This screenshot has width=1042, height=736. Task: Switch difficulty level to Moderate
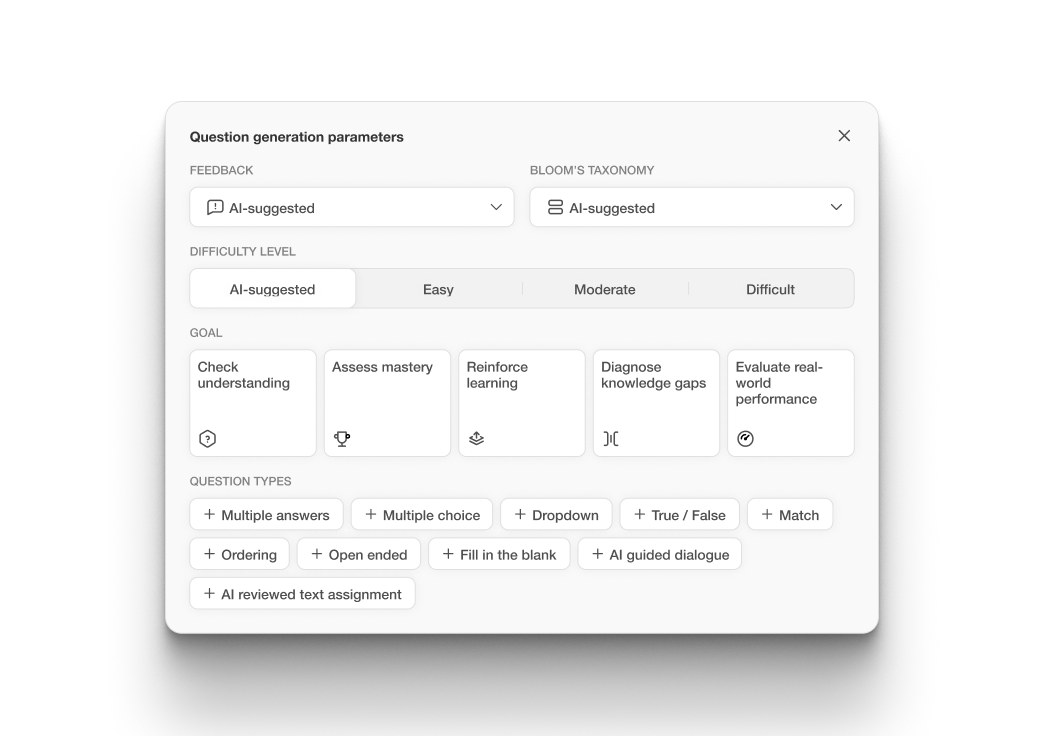604,289
